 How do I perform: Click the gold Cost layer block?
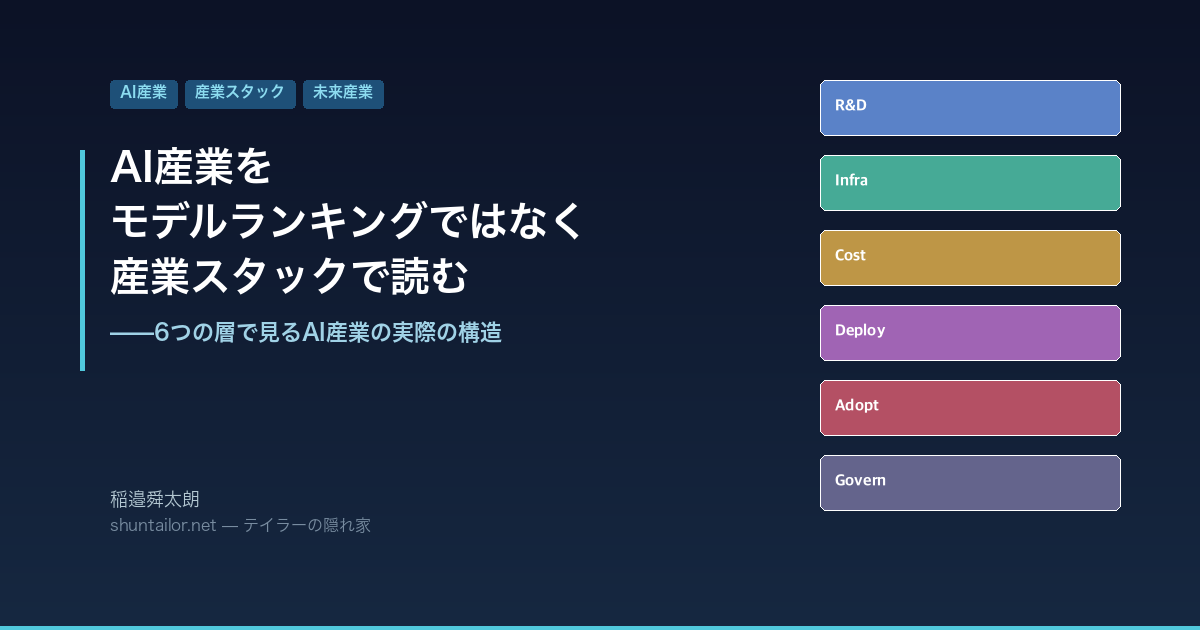pyautogui.click(x=970, y=258)
